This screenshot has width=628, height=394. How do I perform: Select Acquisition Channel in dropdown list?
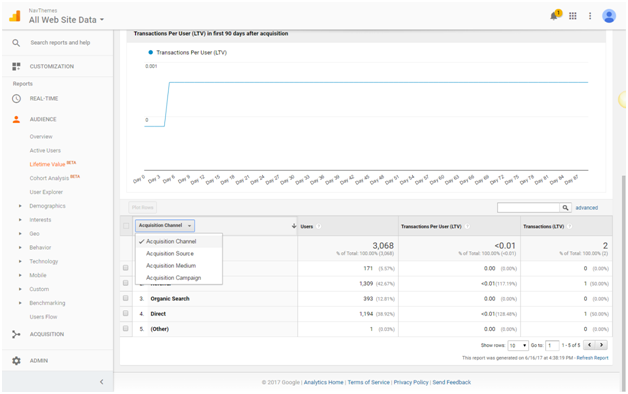(179, 241)
